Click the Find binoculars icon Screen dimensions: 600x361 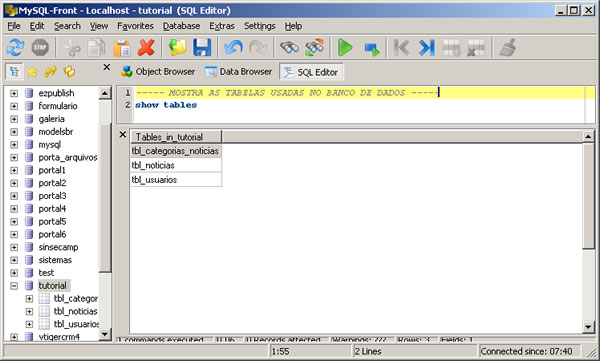tap(290, 48)
